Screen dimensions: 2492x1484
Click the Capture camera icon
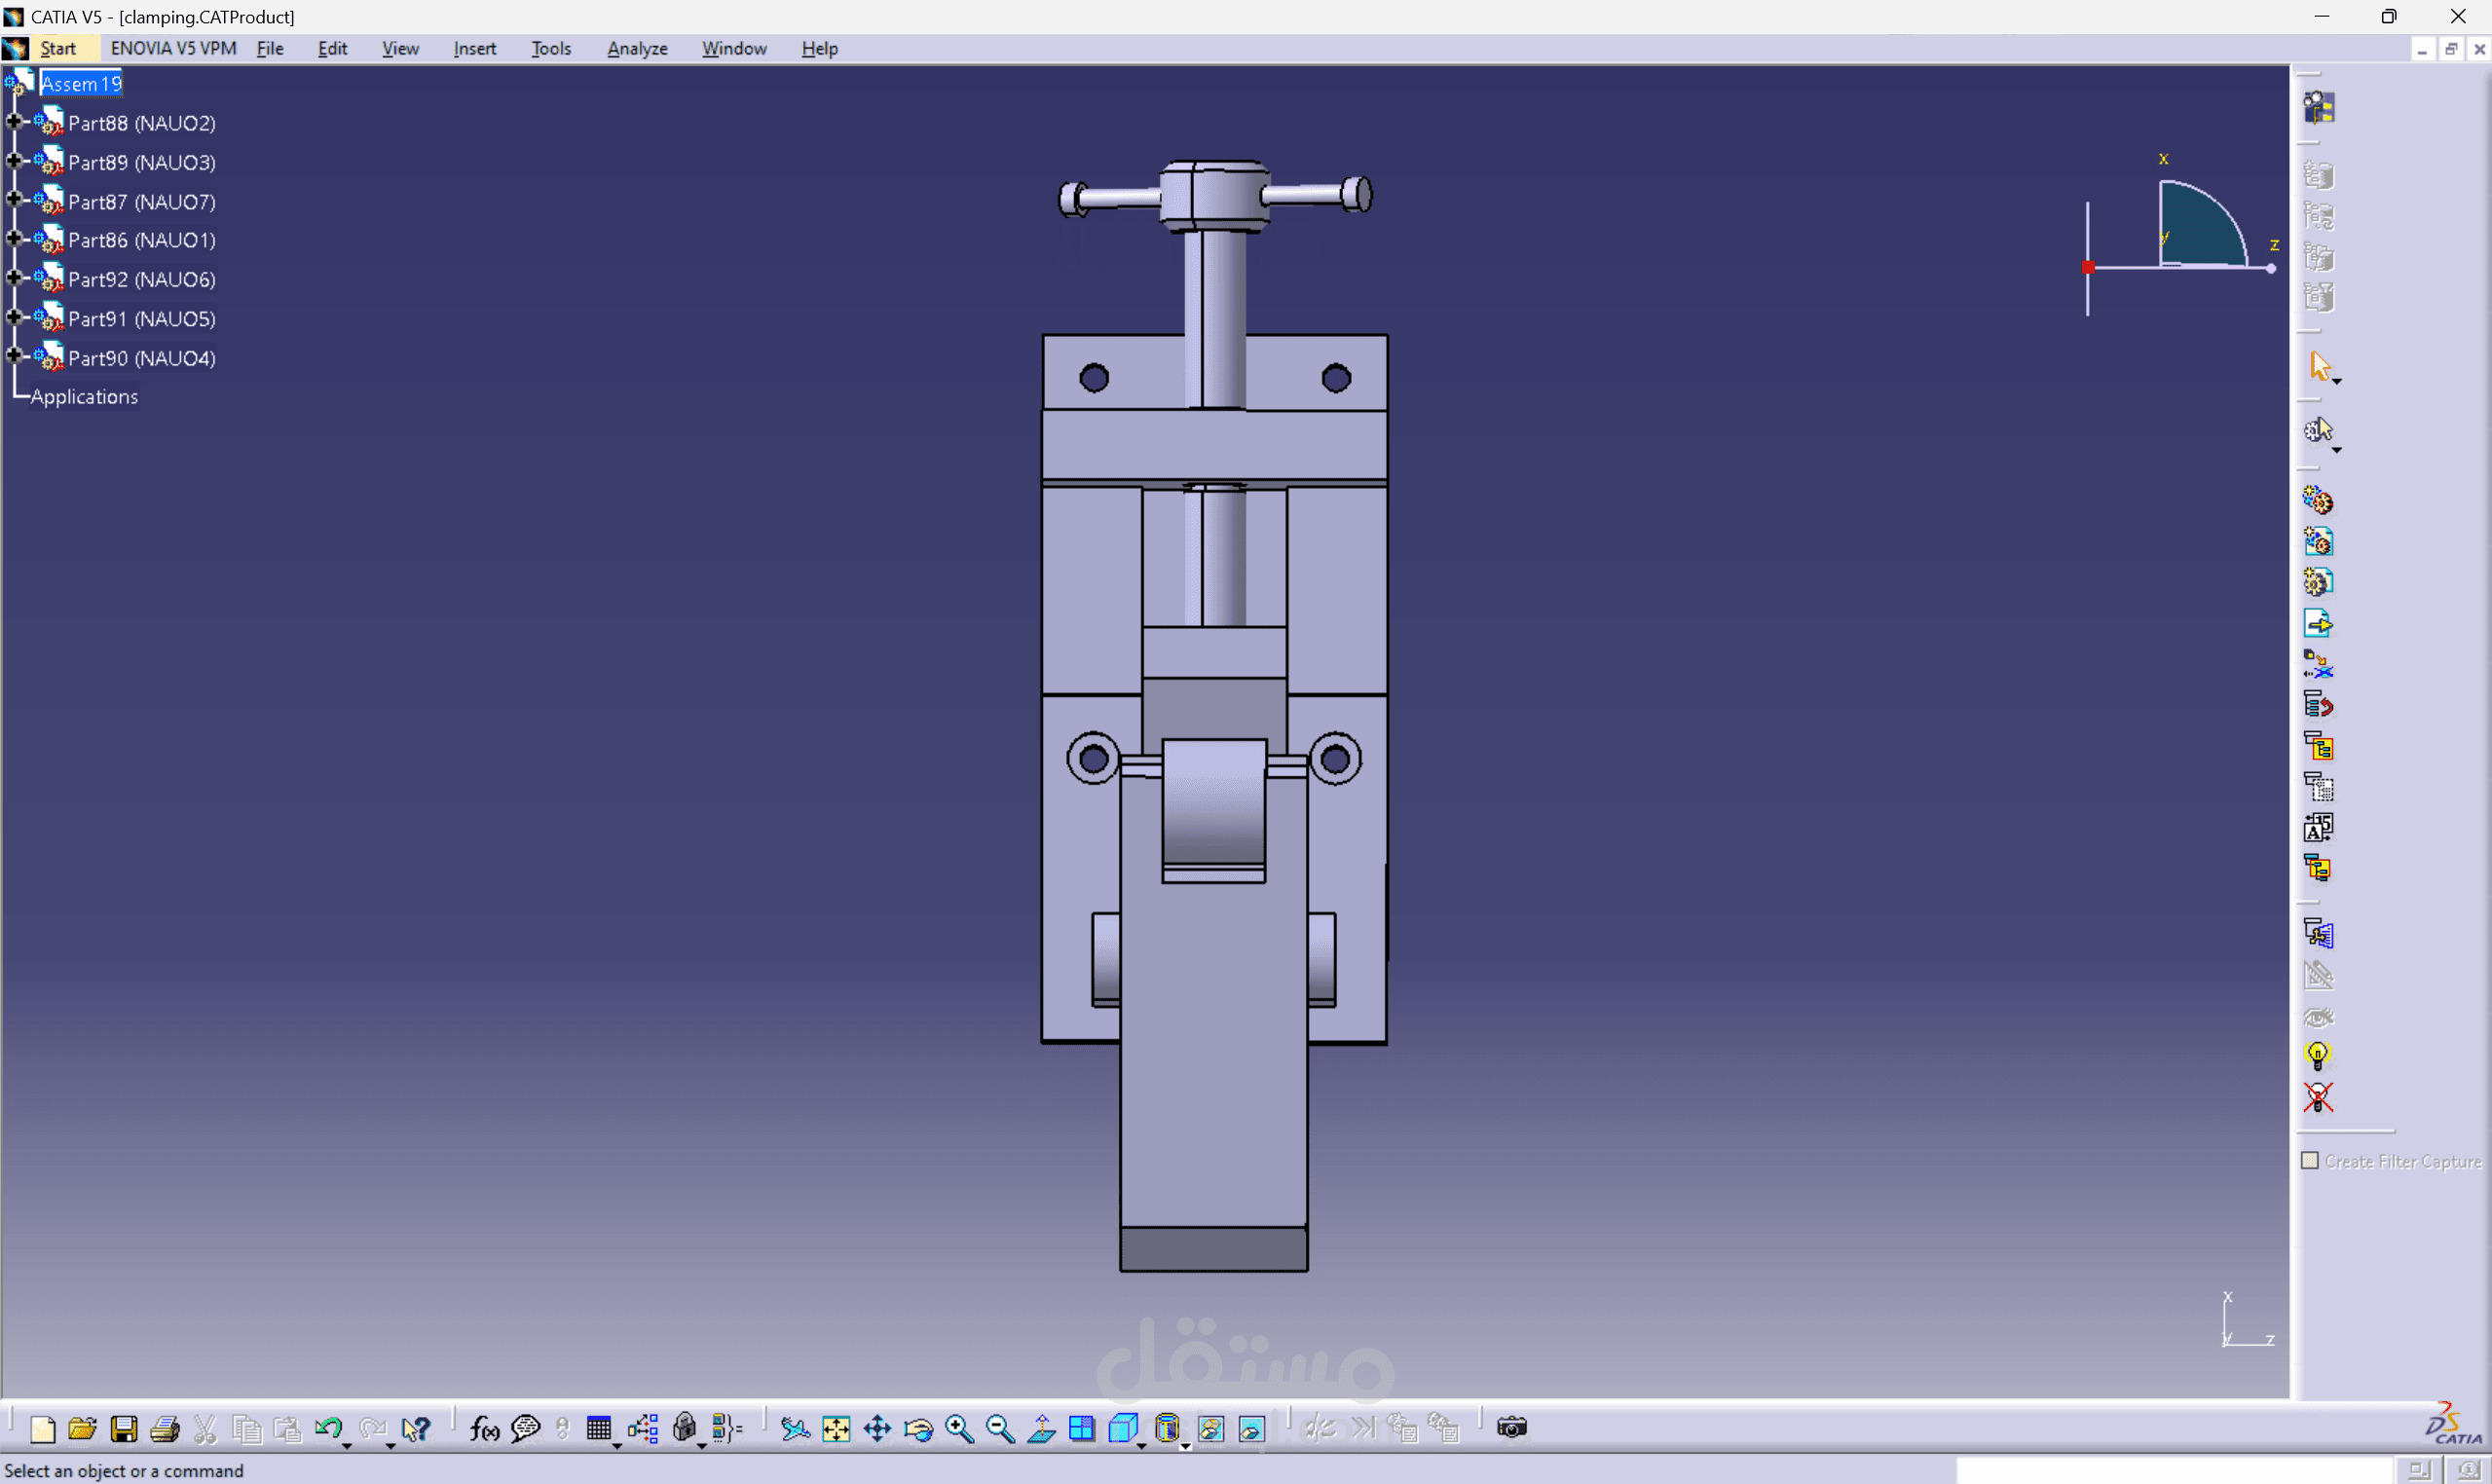click(1512, 1427)
